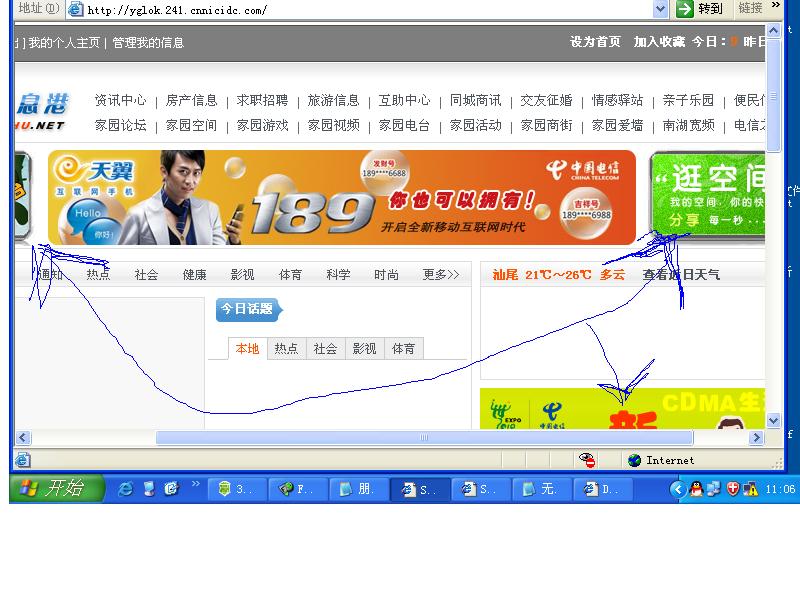The width and height of the screenshot is (800, 600).
Task: Open 家园爱墙 navigation link
Action: point(617,125)
